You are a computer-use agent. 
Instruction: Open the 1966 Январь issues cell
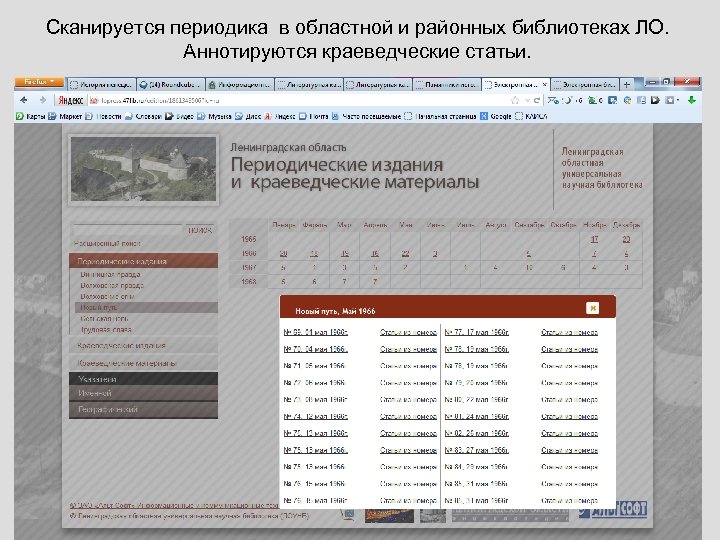[283, 253]
